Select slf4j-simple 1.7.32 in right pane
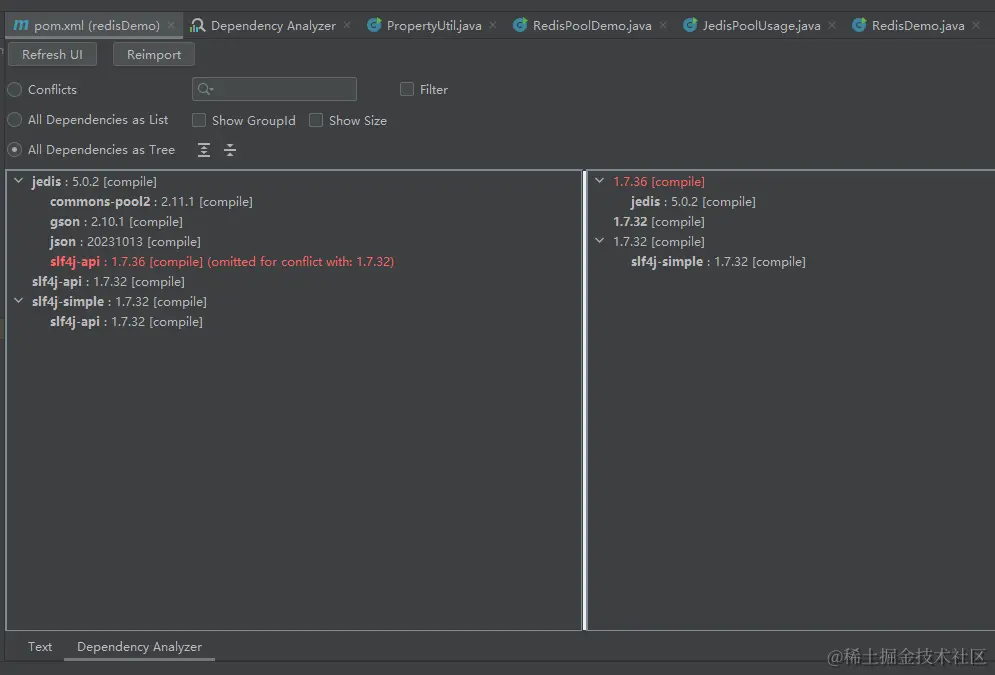This screenshot has width=995, height=675. point(718,261)
